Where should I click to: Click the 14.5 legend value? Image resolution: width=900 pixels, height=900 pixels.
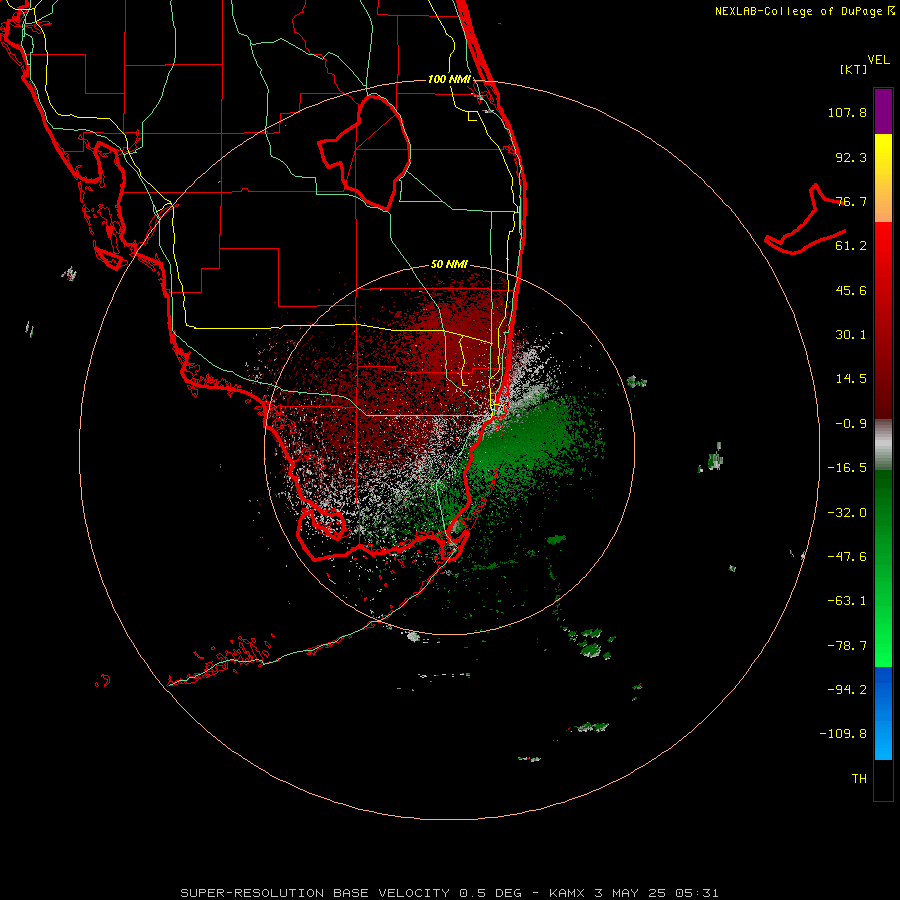tap(851, 379)
